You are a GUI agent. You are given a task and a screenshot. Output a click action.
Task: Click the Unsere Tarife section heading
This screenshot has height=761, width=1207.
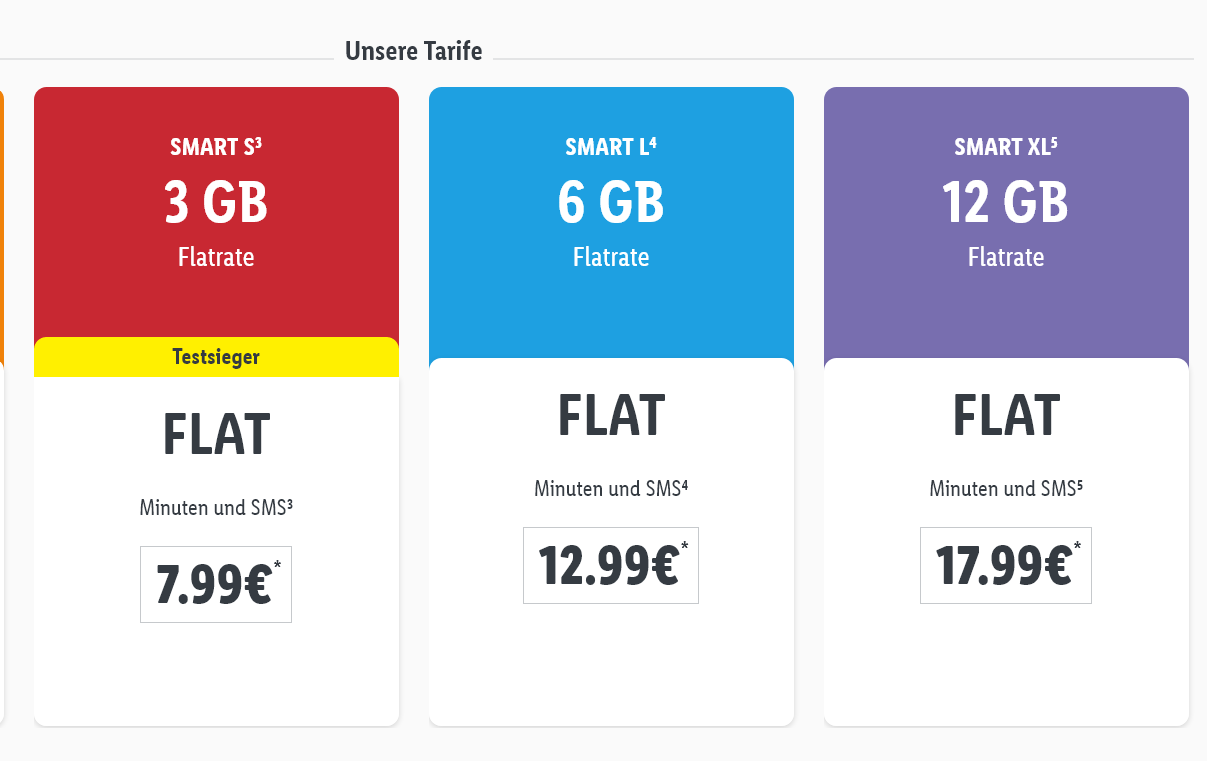(414, 51)
